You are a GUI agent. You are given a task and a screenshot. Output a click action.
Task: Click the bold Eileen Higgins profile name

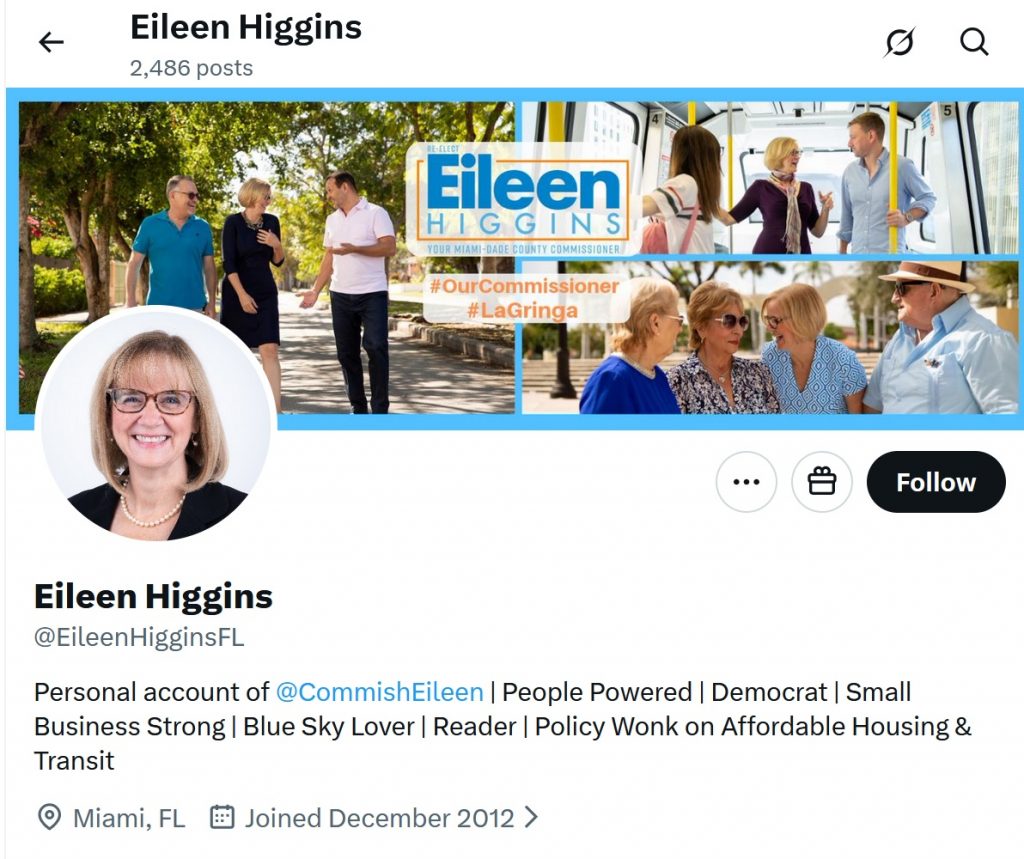pos(153,596)
